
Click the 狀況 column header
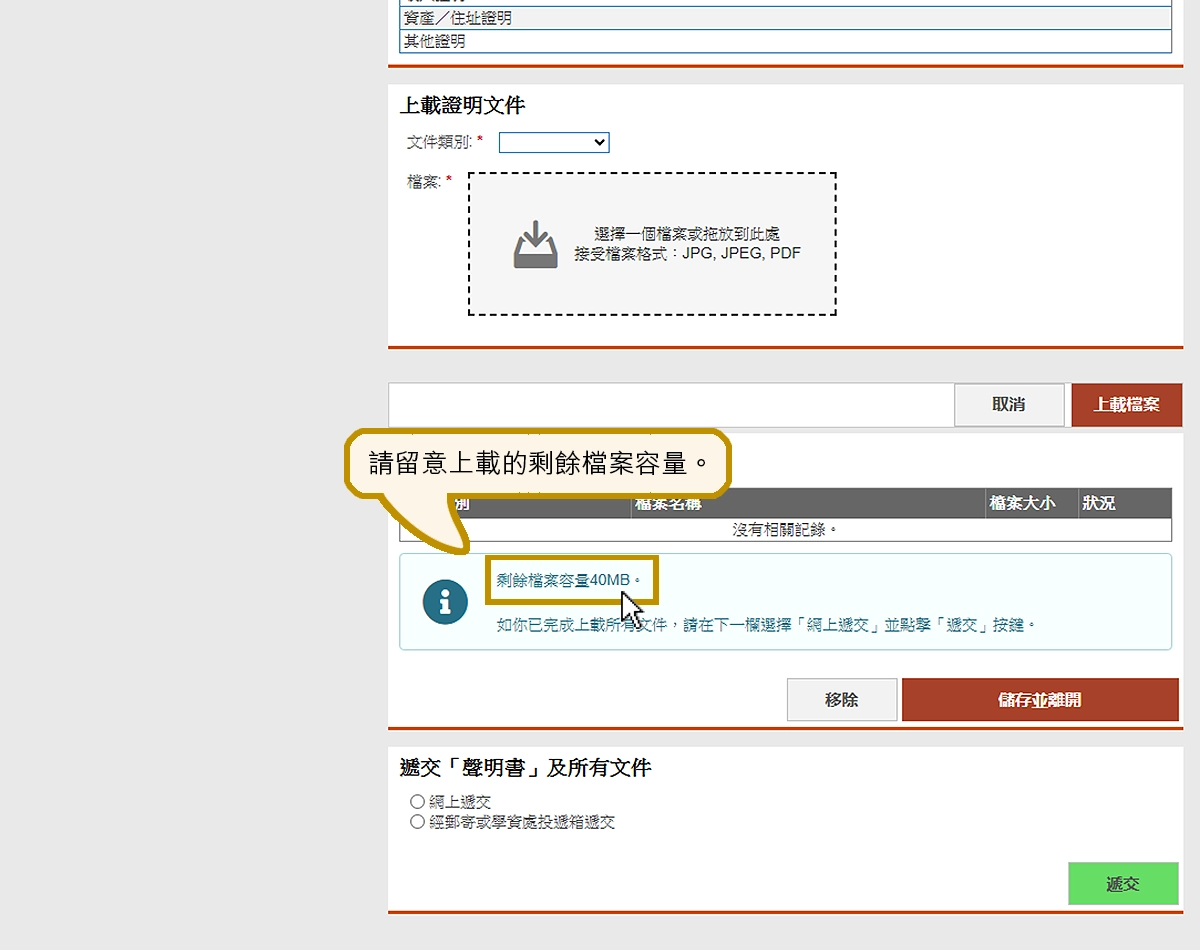(1098, 503)
